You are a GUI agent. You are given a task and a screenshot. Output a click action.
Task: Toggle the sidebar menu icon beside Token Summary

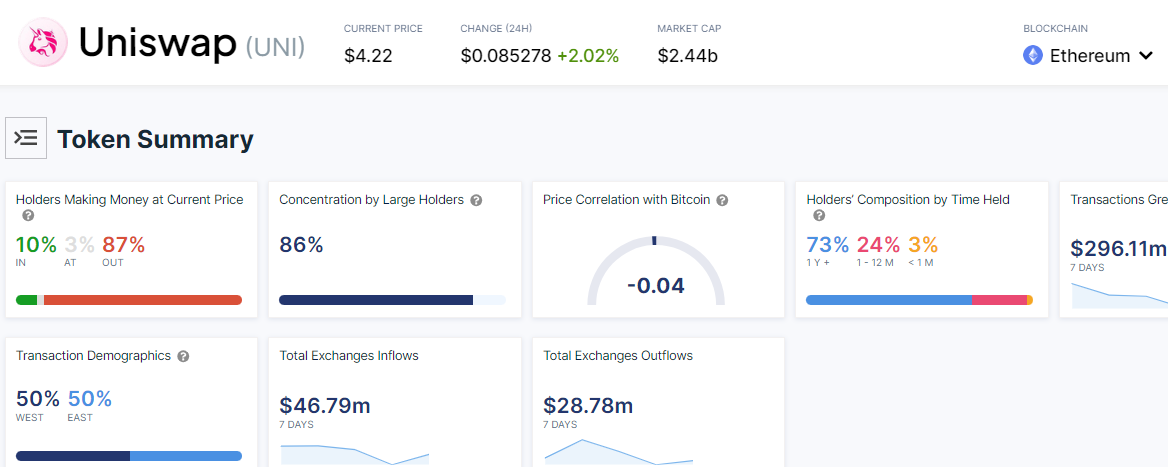coord(26,138)
